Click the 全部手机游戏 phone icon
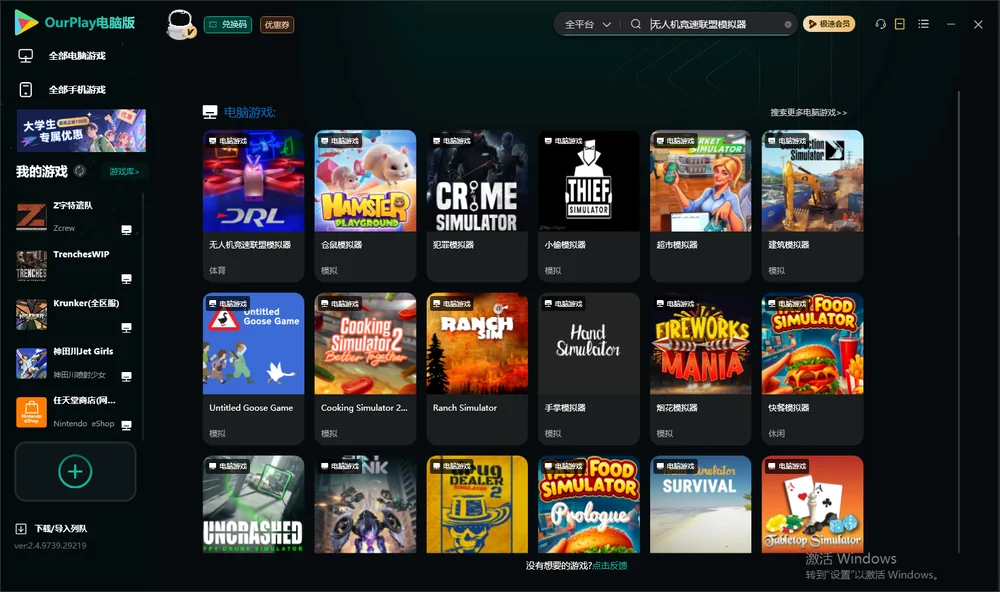The height and width of the screenshot is (592, 1000). [26, 89]
